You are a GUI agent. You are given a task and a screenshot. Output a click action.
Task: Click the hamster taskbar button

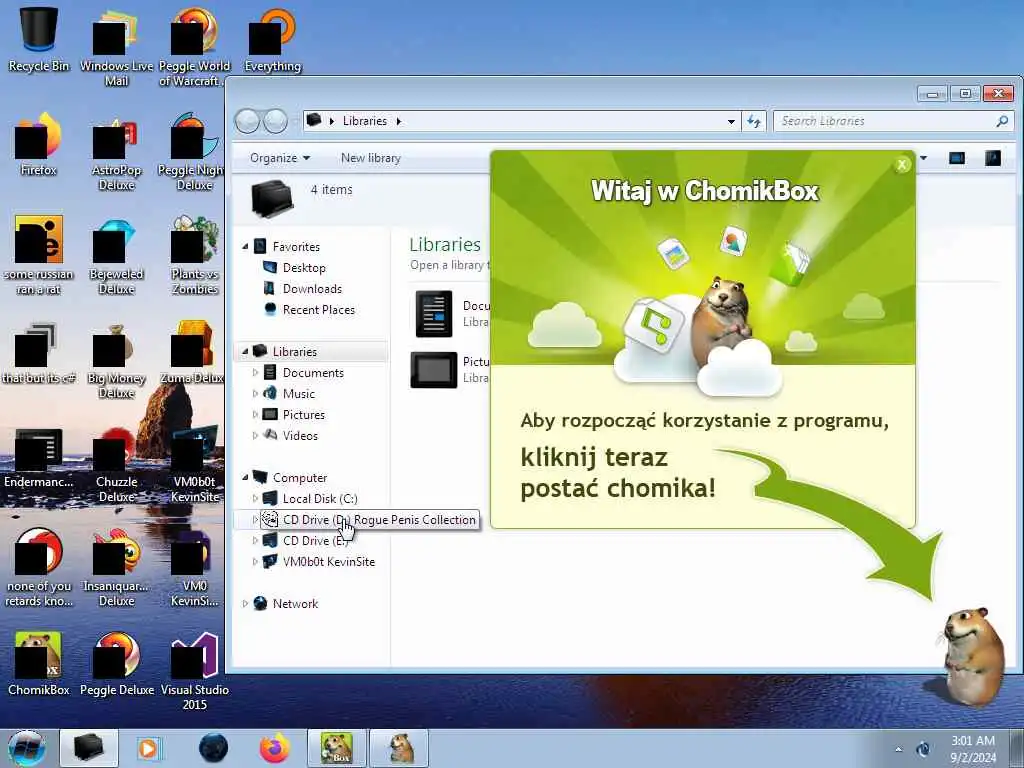tap(400, 748)
